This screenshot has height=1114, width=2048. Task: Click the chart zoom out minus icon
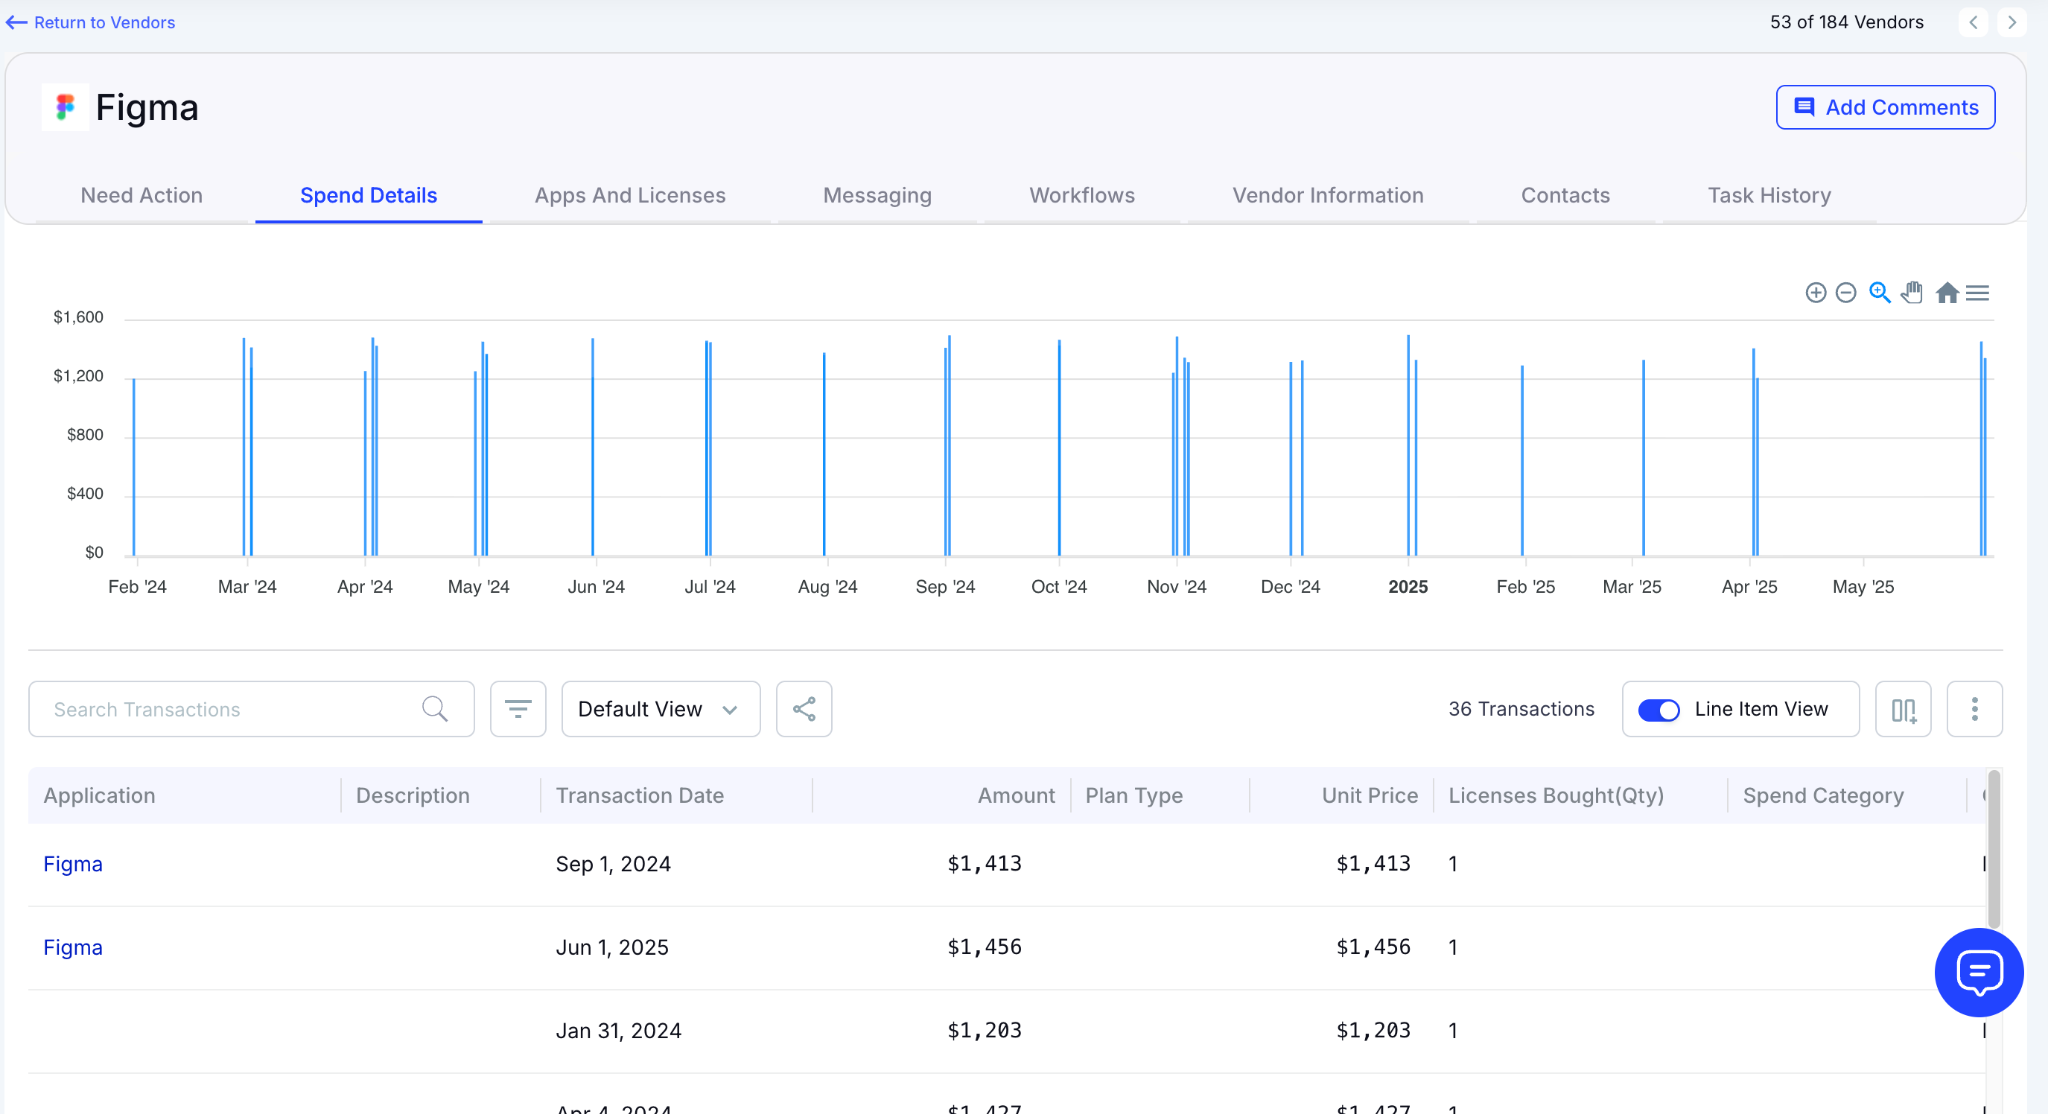point(1846,293)
